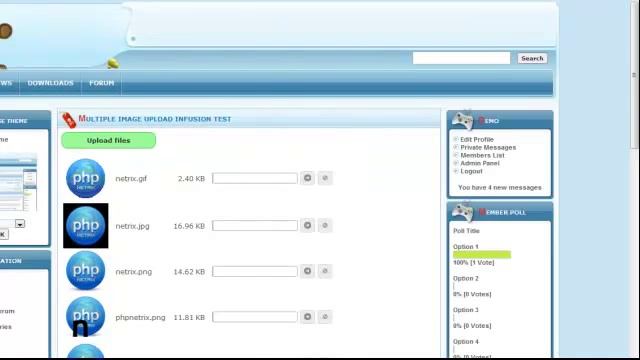Click the theme preview thumbnail in the left panel
640x360 pixels.
point(18,182)
